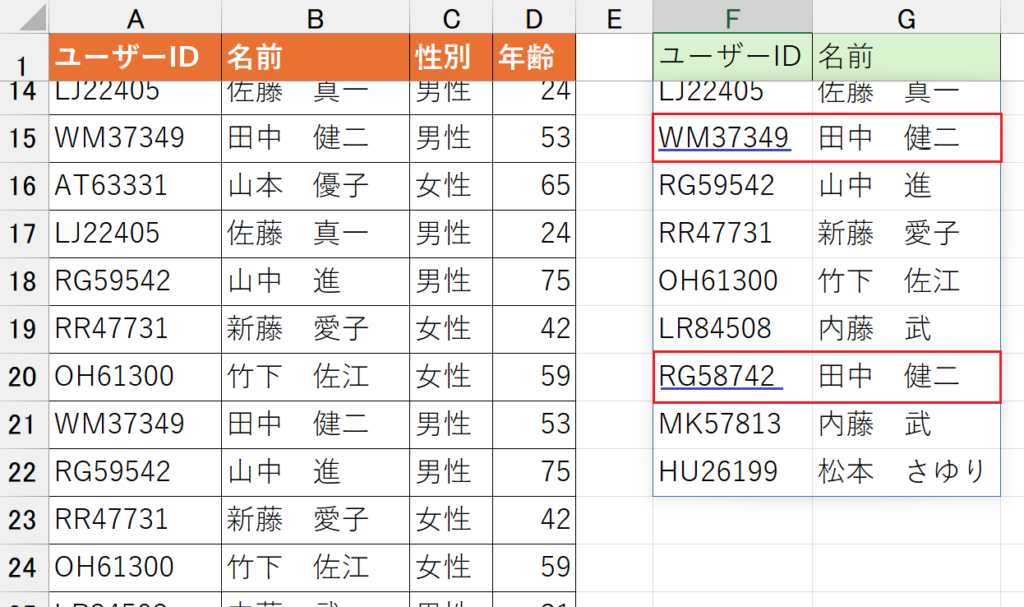Select column D header
Image resolution: width=1024 pixels, height=607 pixels.
point(533,15)
